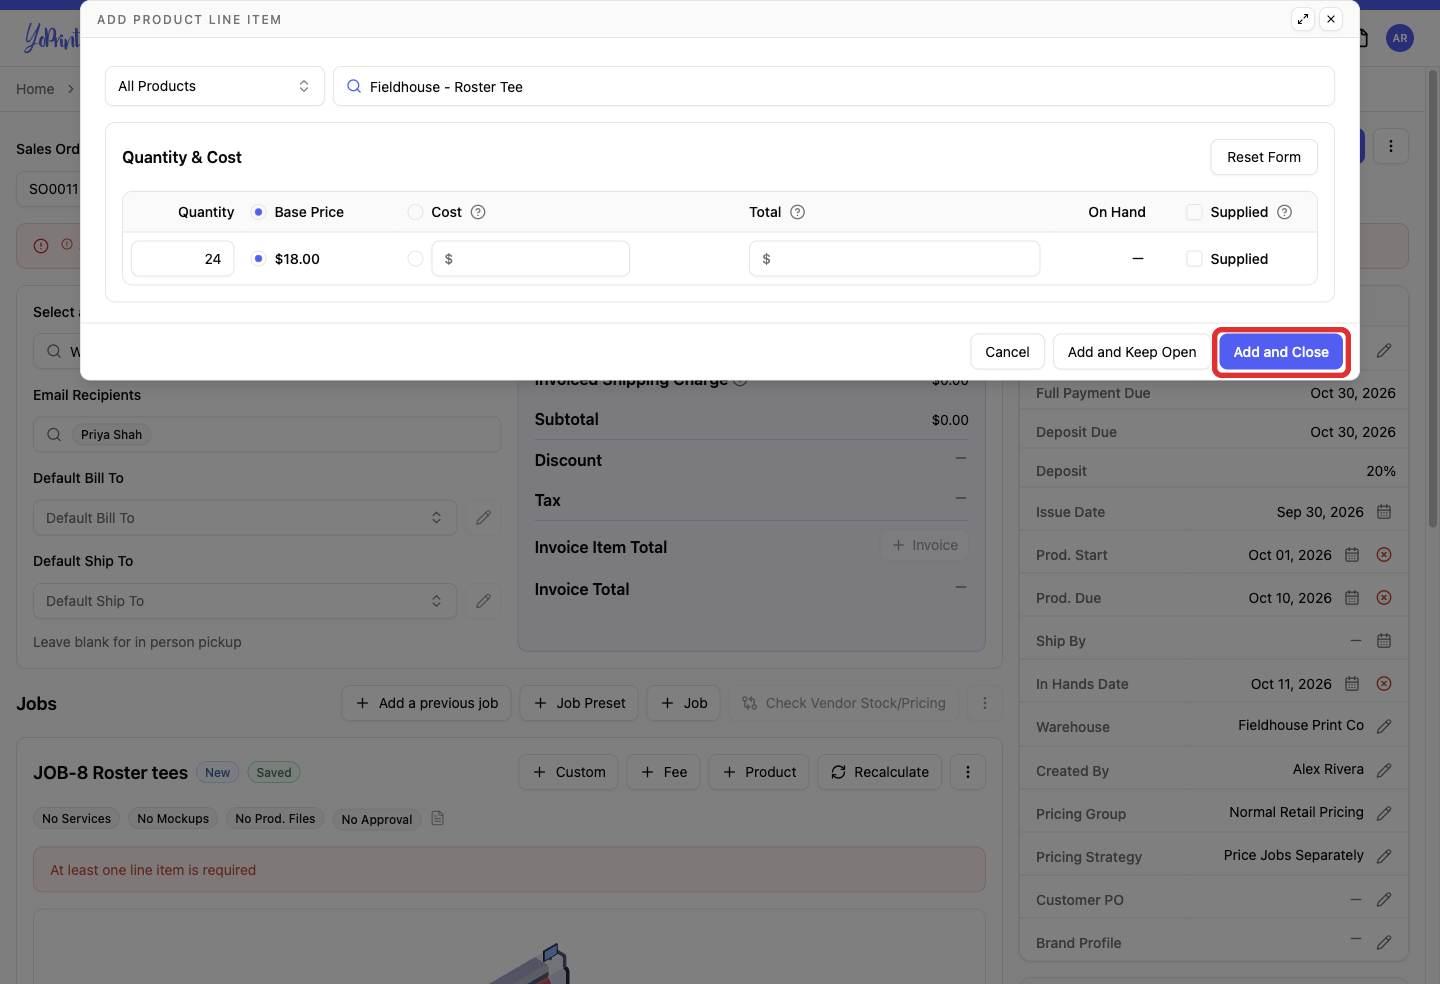Select the row's Cost radio button
The height and width of the screenshot is (984, 1440).
tap(415, 259)
